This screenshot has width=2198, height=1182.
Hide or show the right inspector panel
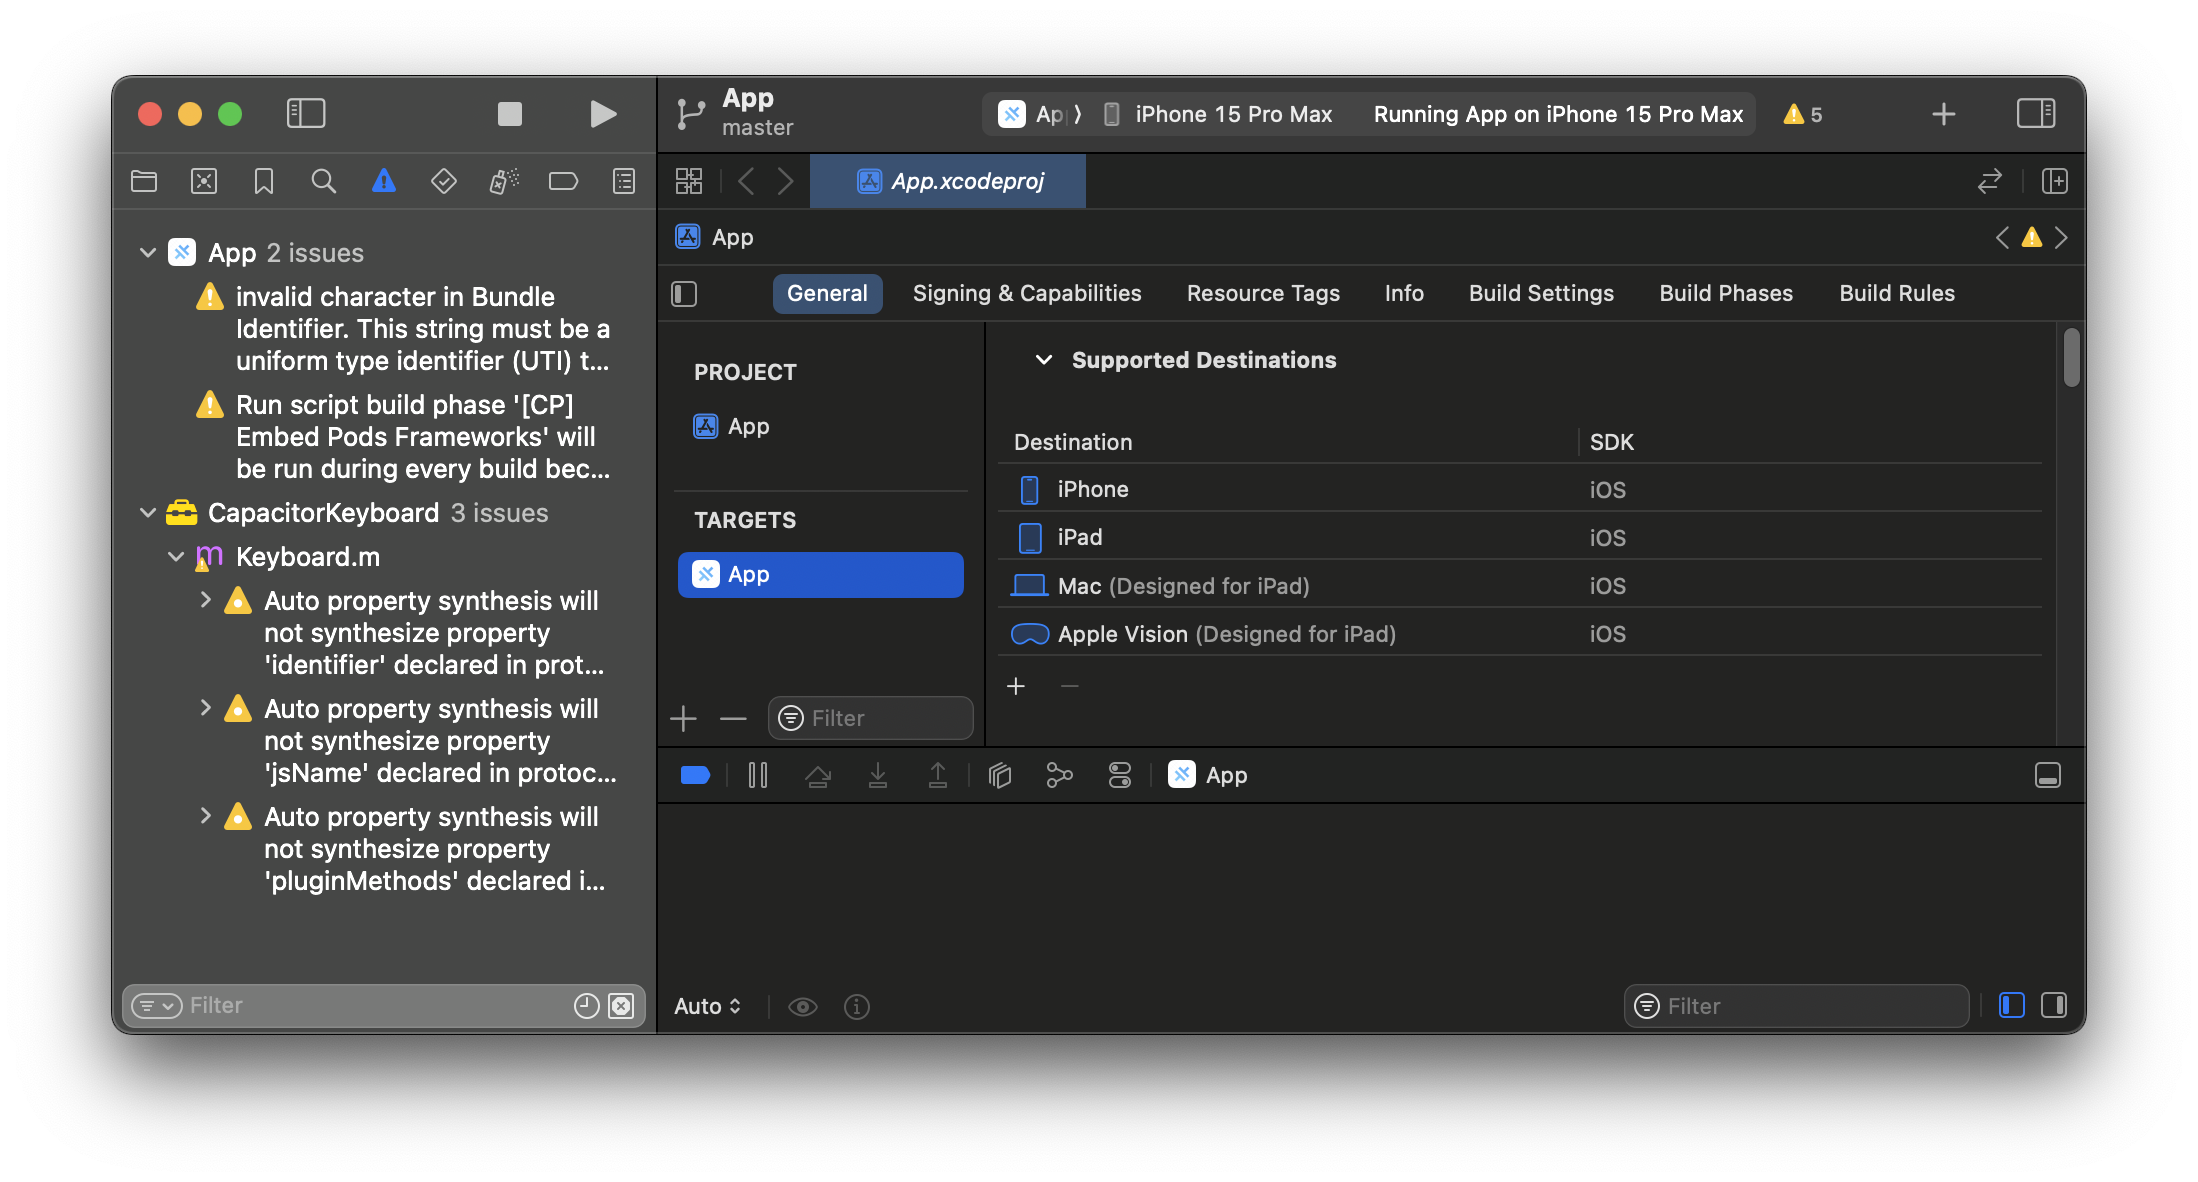pyautogui.click(x=2035, y=114)
